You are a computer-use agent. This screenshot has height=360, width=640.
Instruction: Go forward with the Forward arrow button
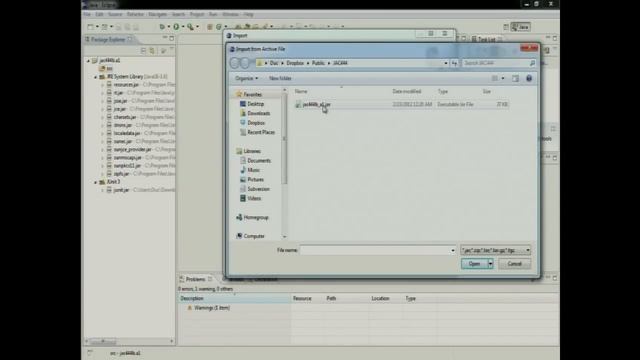245,63
